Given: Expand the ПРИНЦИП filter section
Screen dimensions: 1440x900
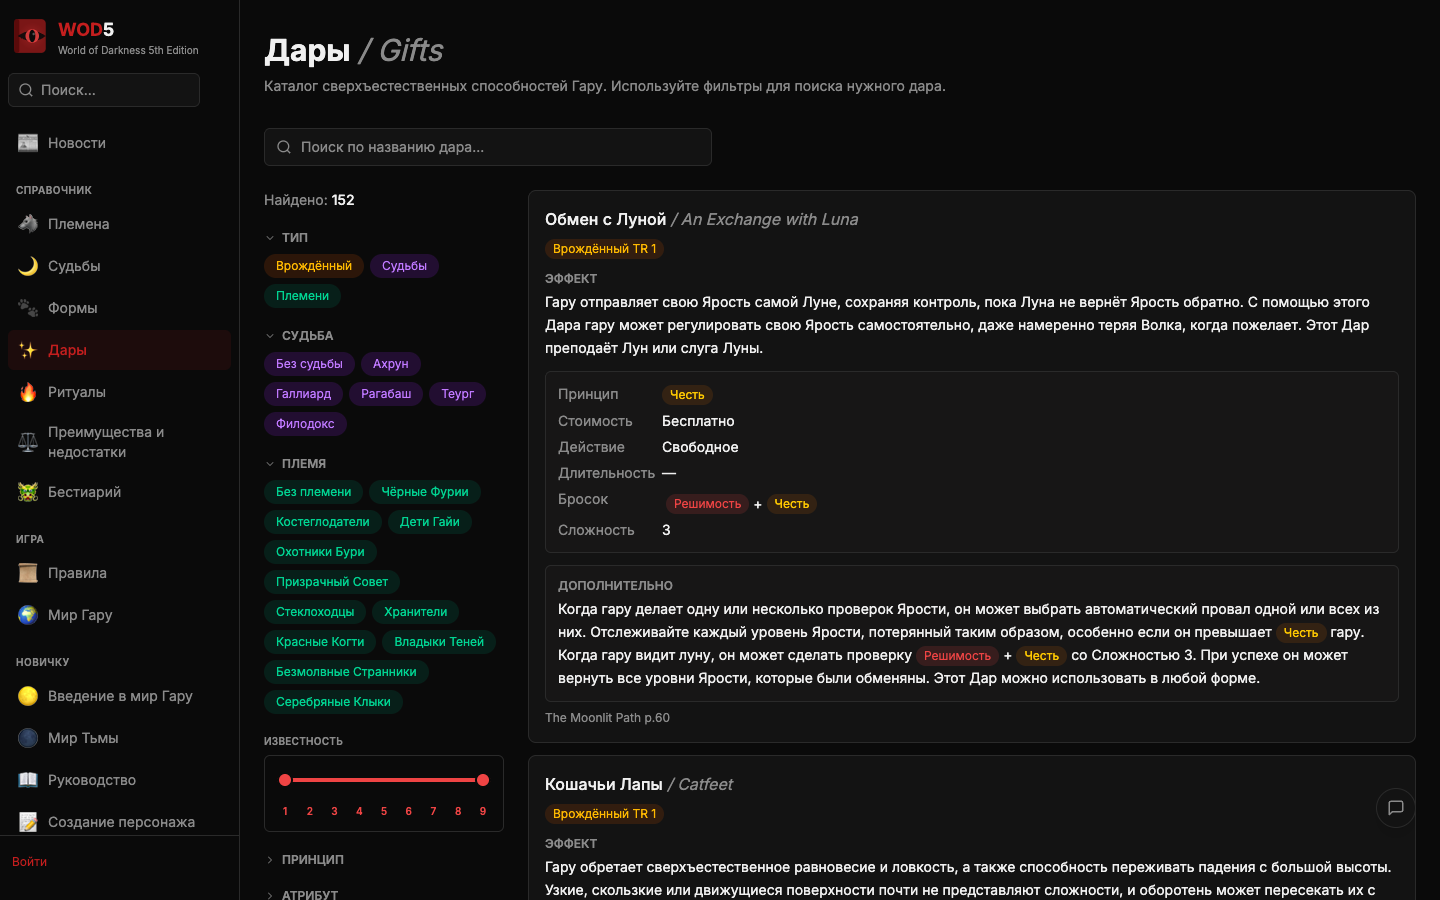Looking at the screenshot, I should point(305,860).
